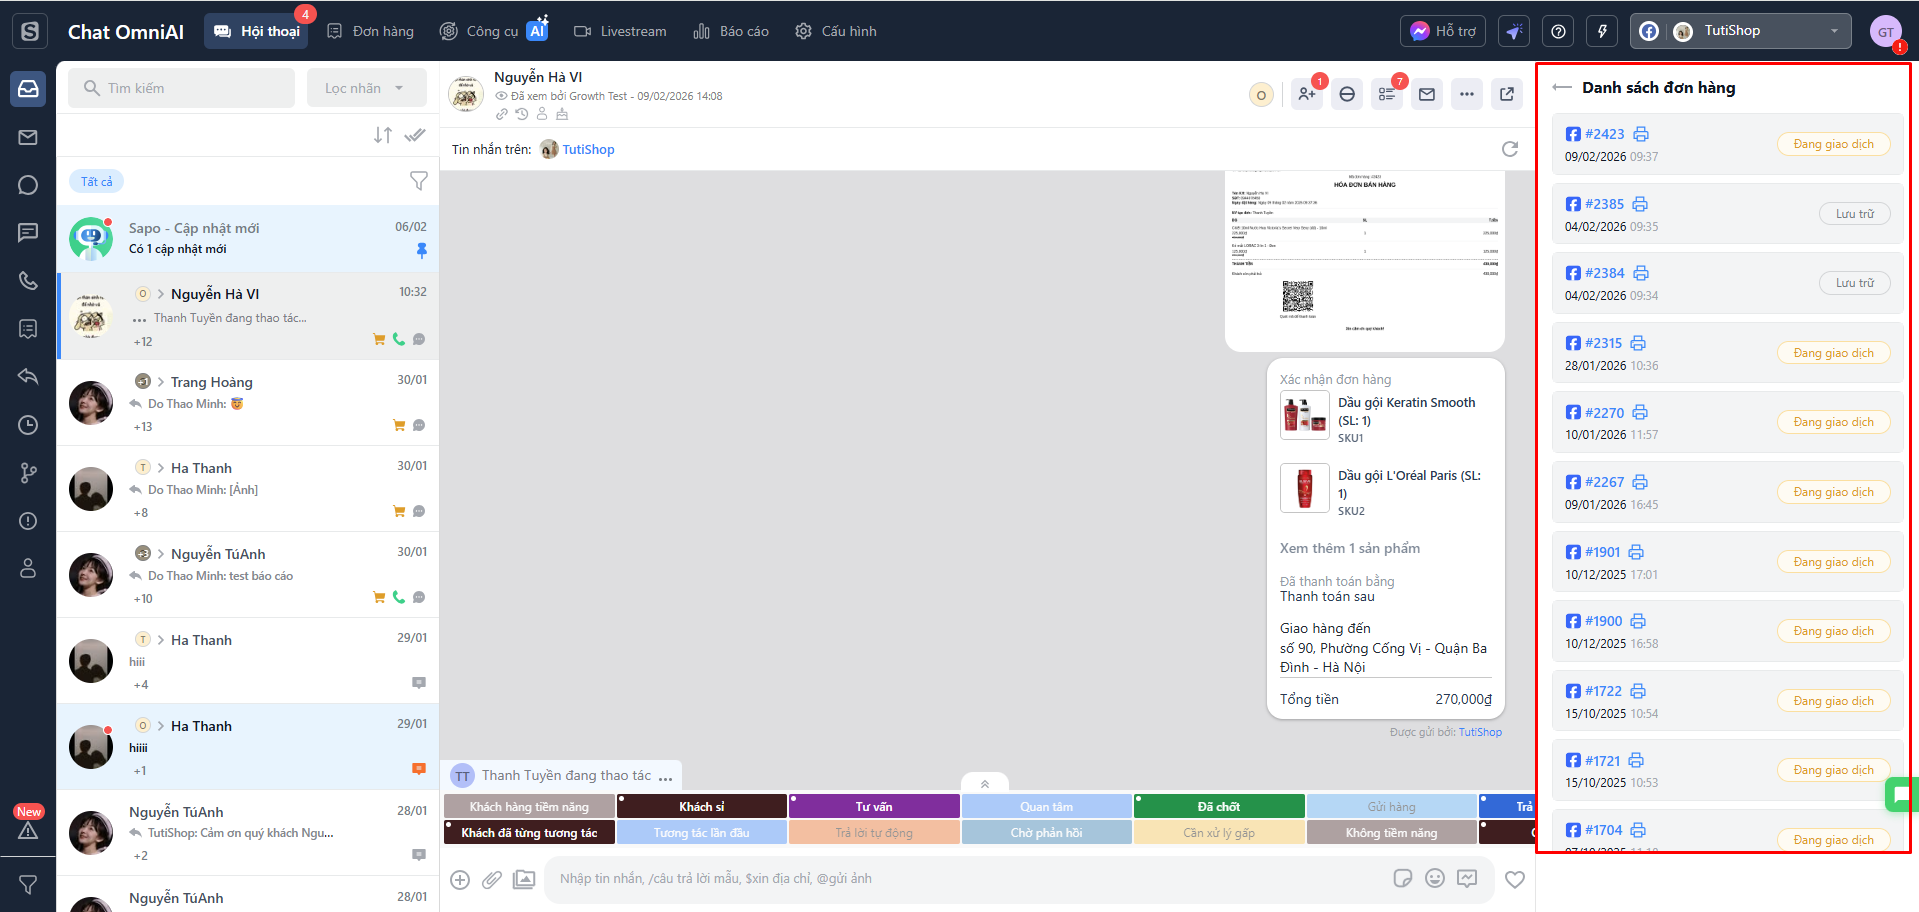Expand chevron beside Nguyễn TúAnh dated 30/01
The height and width of the screenshot is (912, 1919).
point(160,554)
